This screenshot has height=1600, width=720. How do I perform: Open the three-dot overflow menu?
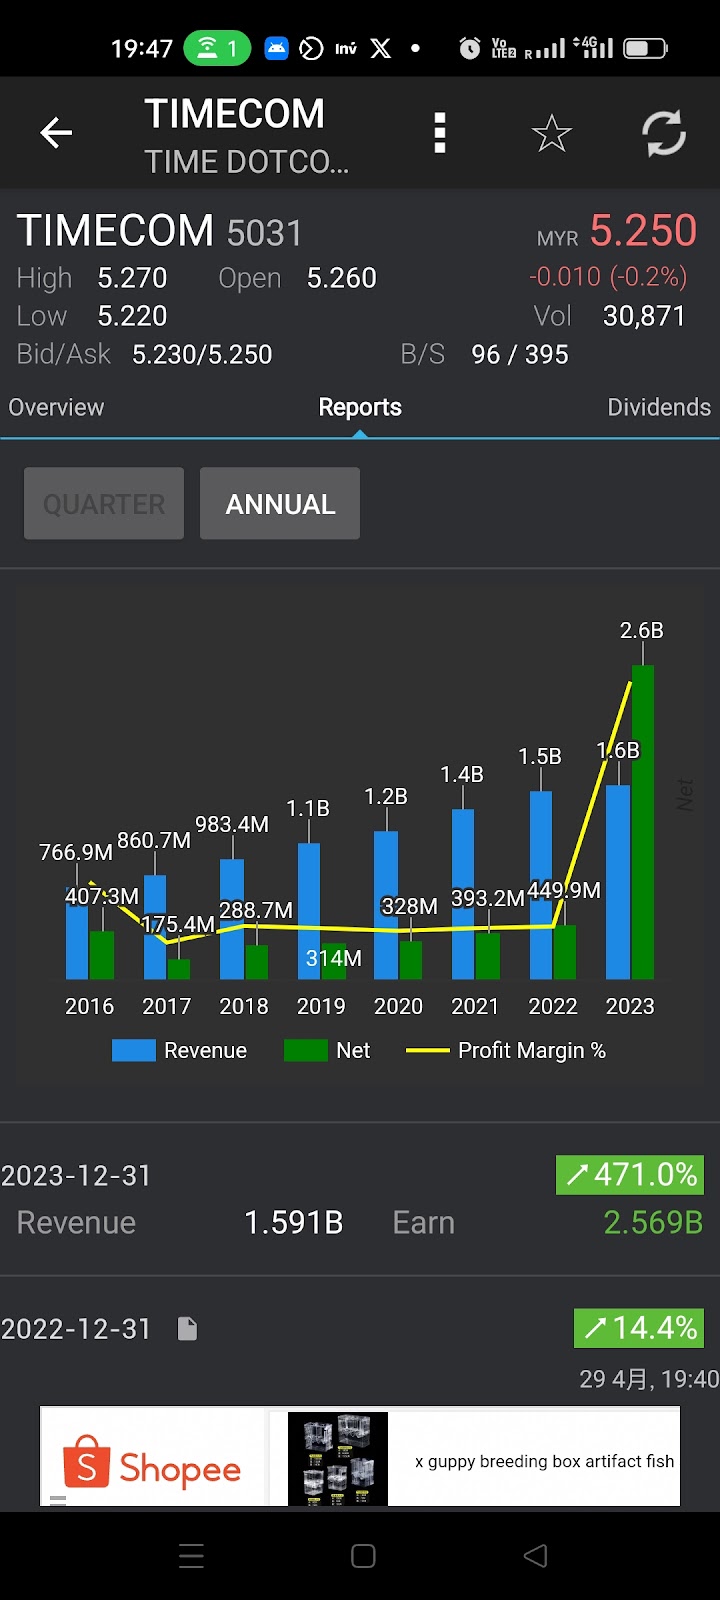click(x=439, y=133)
